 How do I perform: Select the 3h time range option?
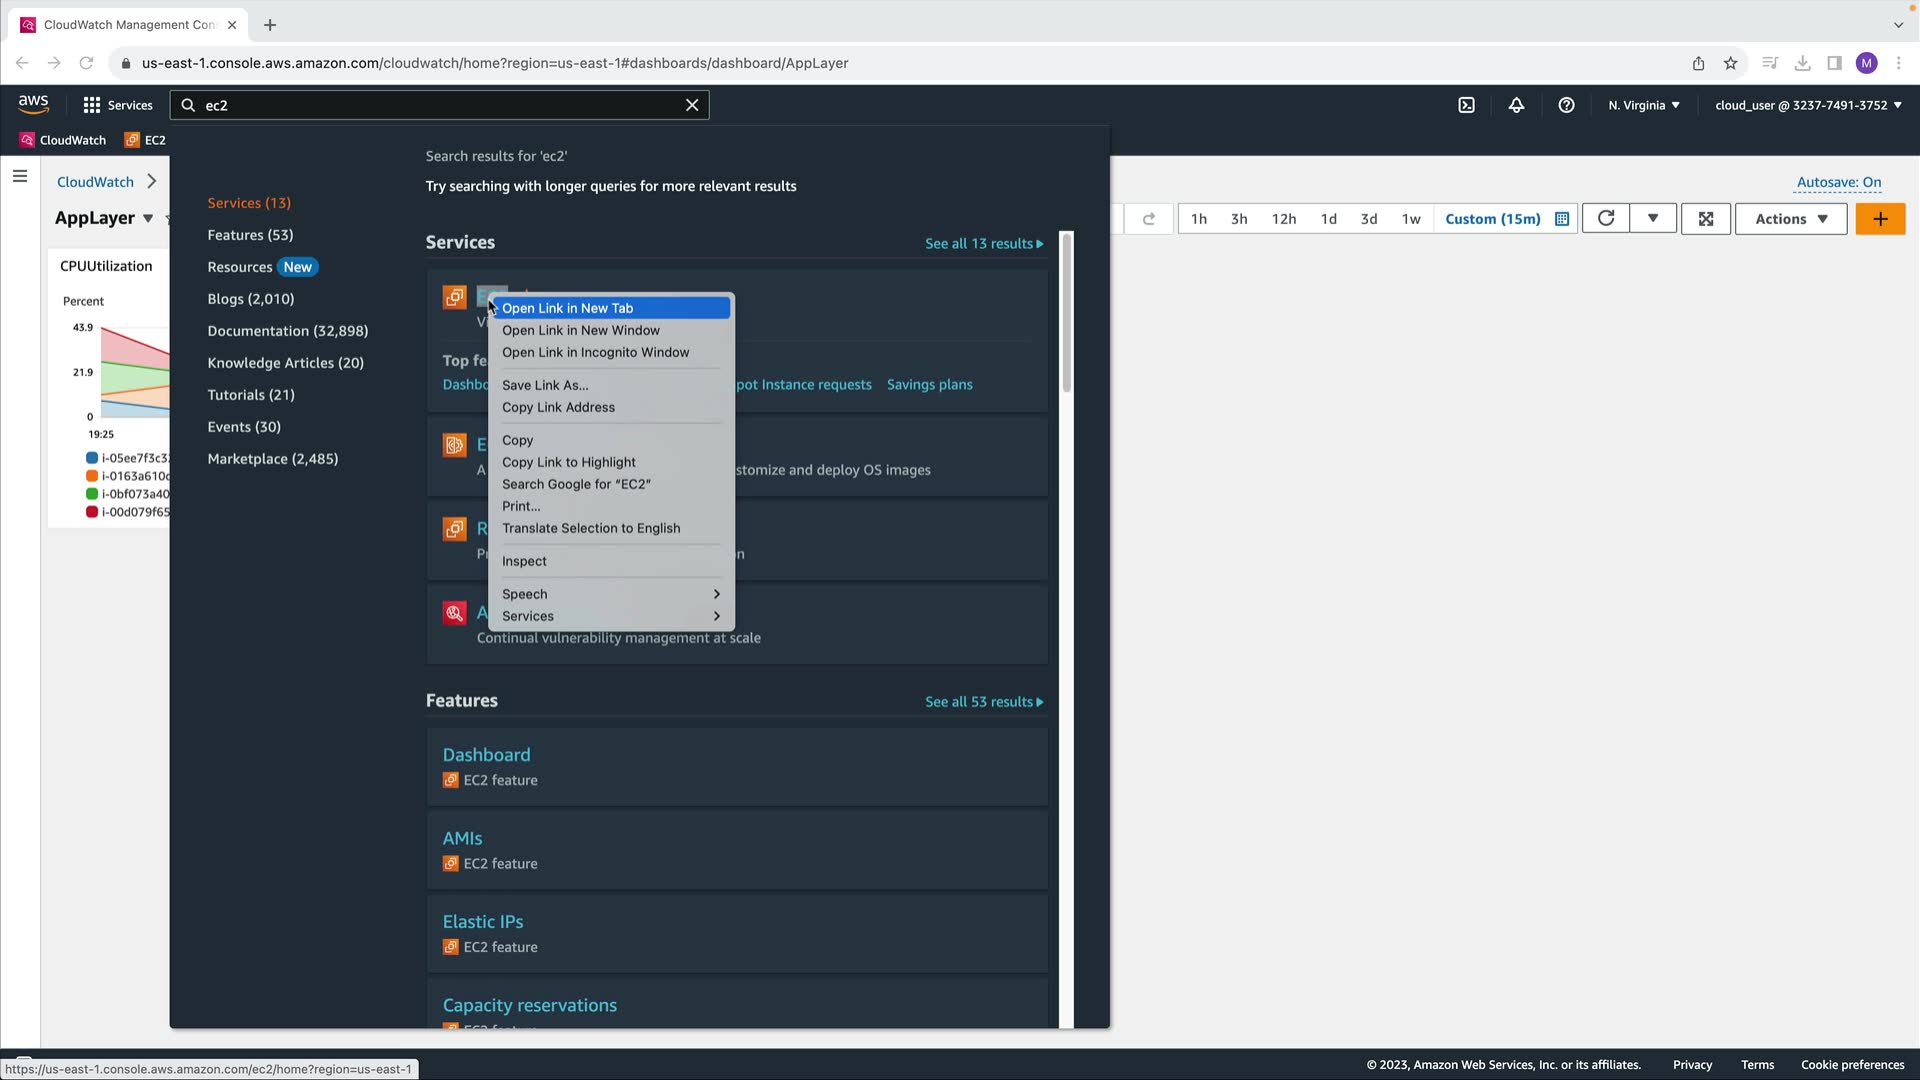tap(1239, 219)
